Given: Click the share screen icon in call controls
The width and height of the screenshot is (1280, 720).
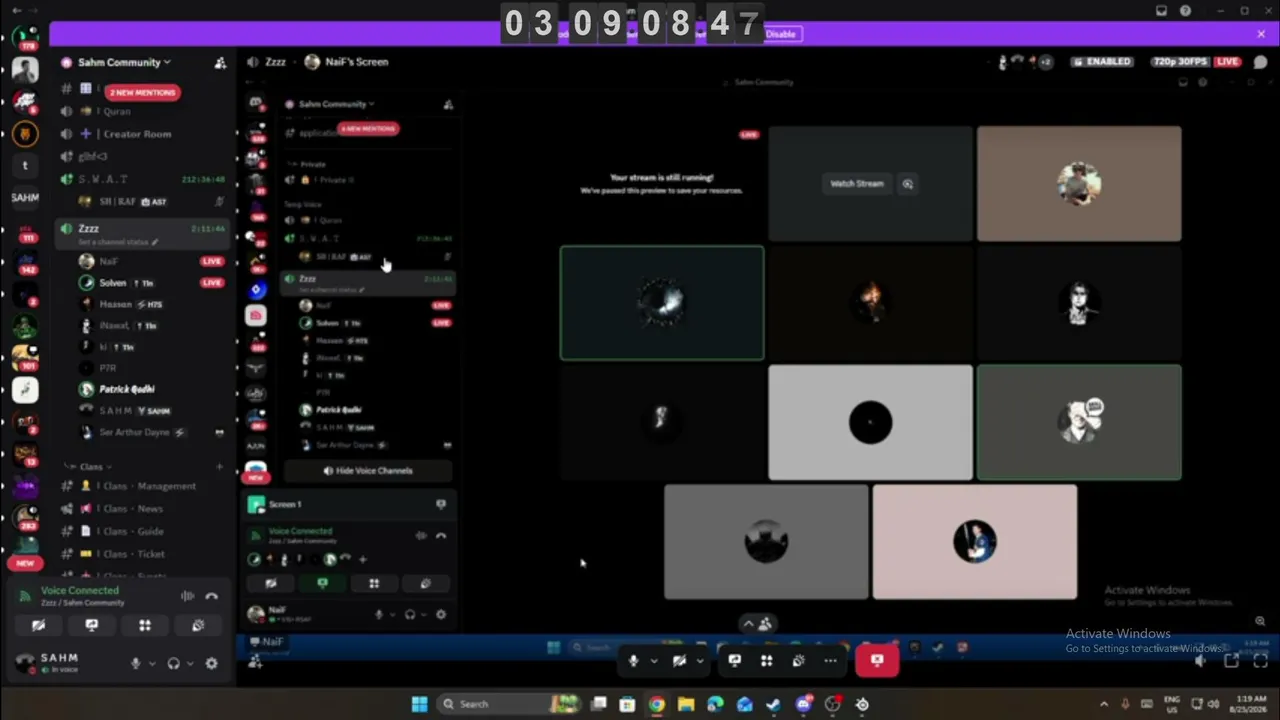Looking at the screenshot, I should (735, 660).
